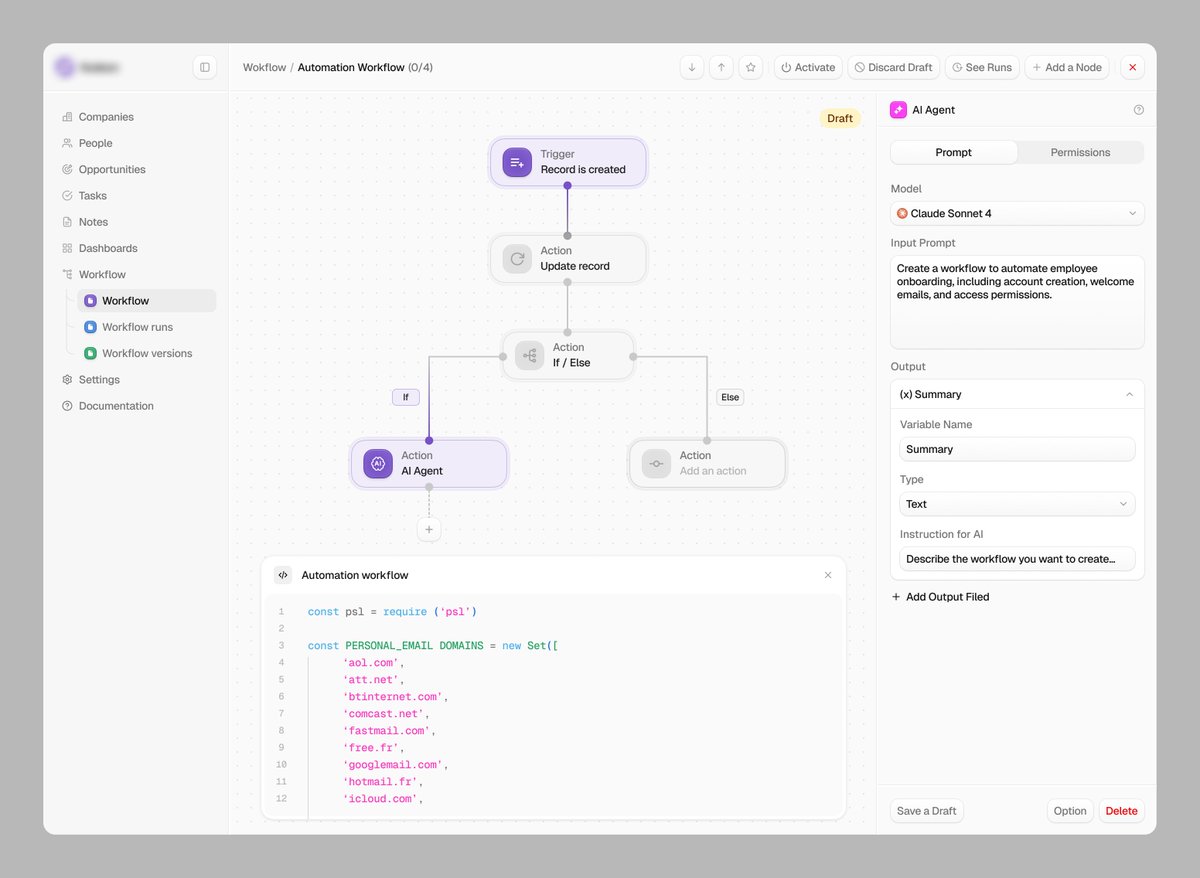Toggle the sidebar collapse icon
Screen dimensions: 1200x878
click(x=204, y=67)
